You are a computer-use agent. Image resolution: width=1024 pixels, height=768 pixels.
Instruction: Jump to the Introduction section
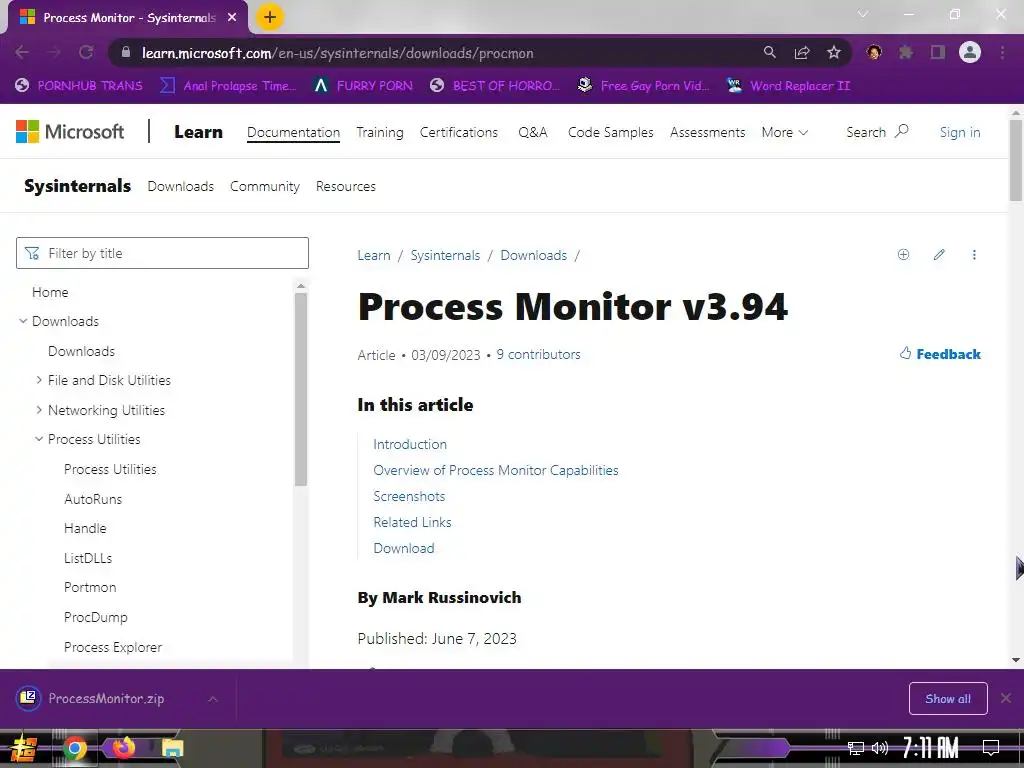click(410, 444)
